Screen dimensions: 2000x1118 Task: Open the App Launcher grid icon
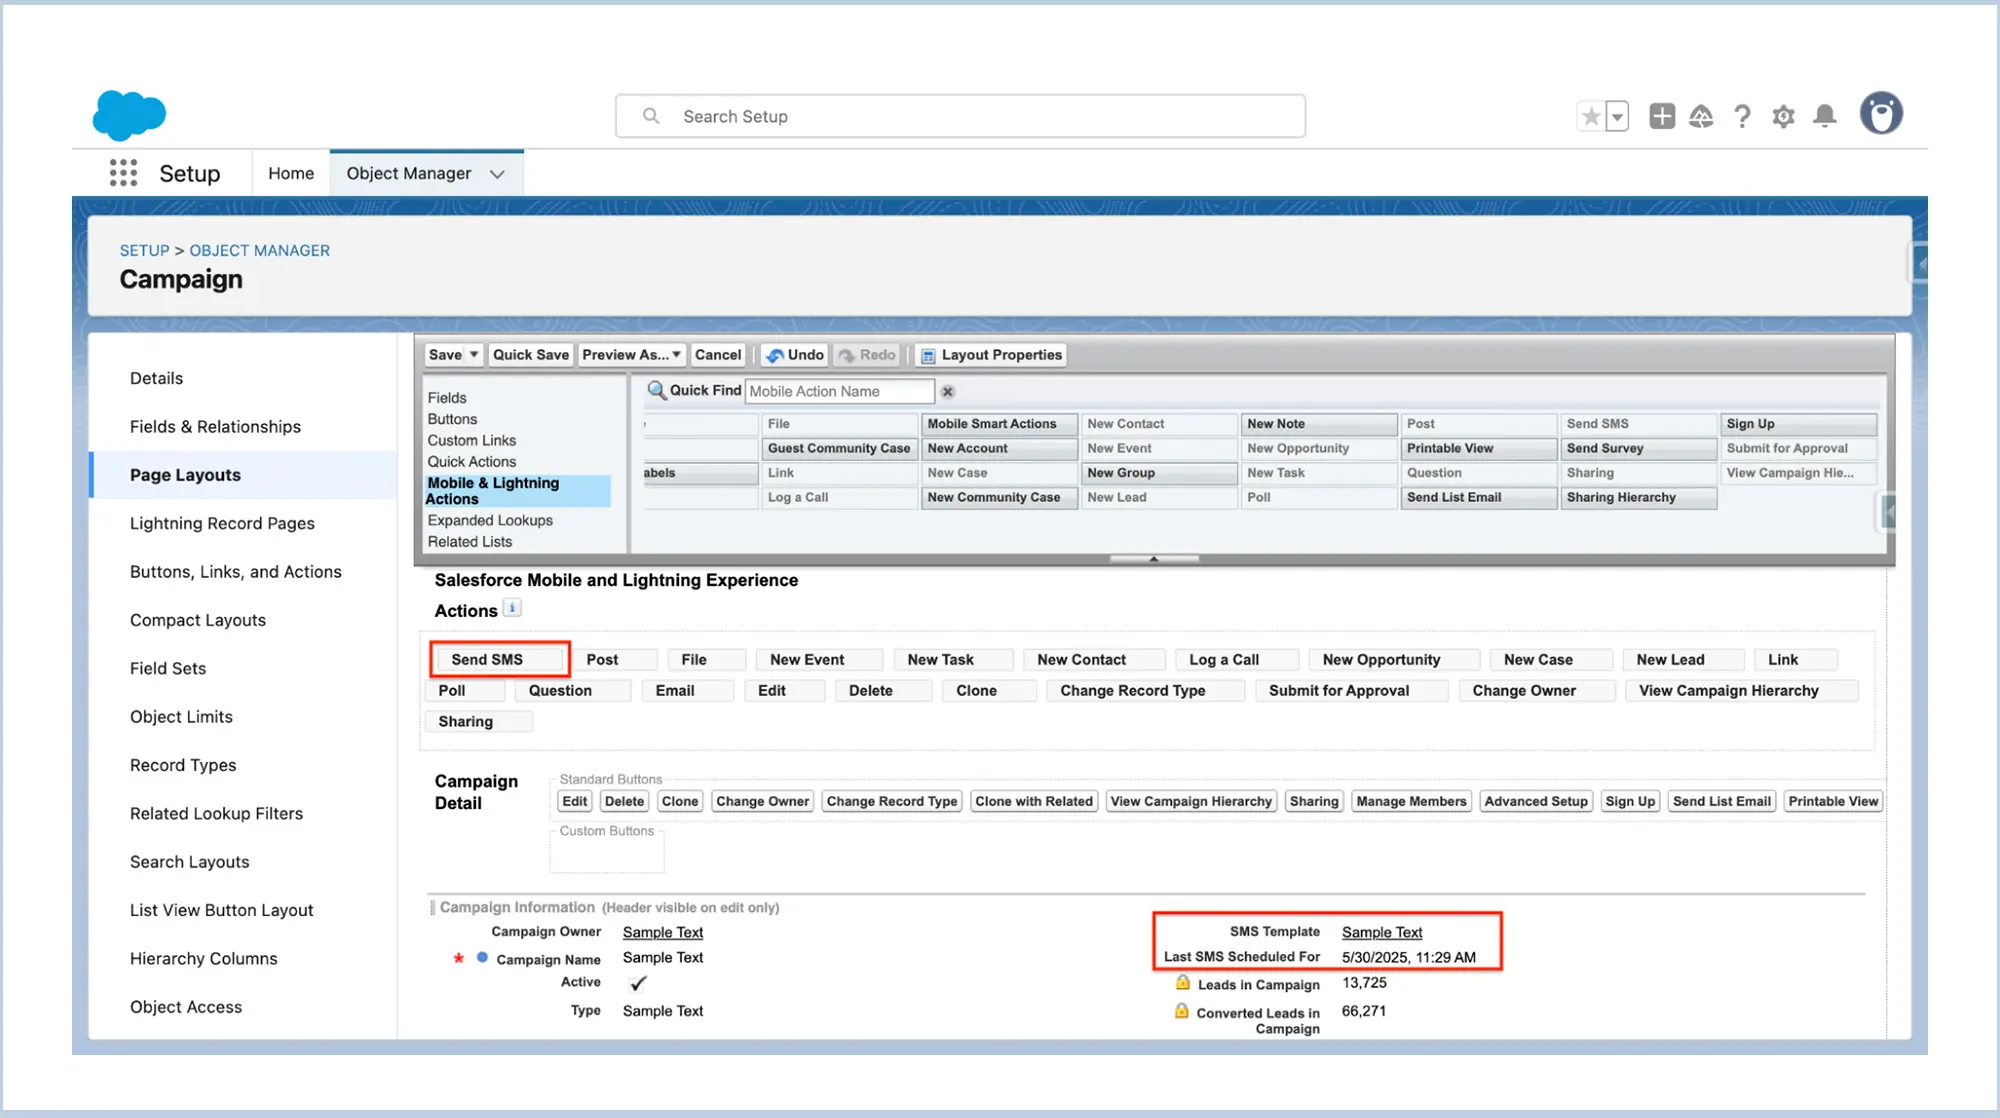pyautogui.click(x=123, y=173)
